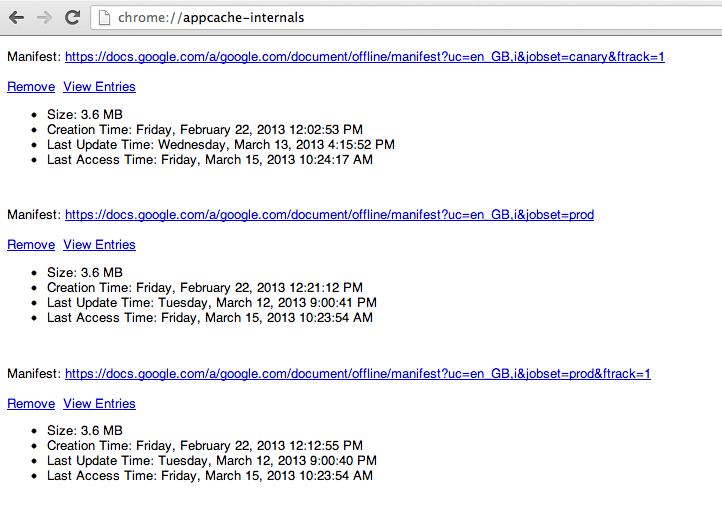
Task: Click the Last Update Time Wednesday, March 13 line
Action: pyautogui.click(x=220, y=145)
